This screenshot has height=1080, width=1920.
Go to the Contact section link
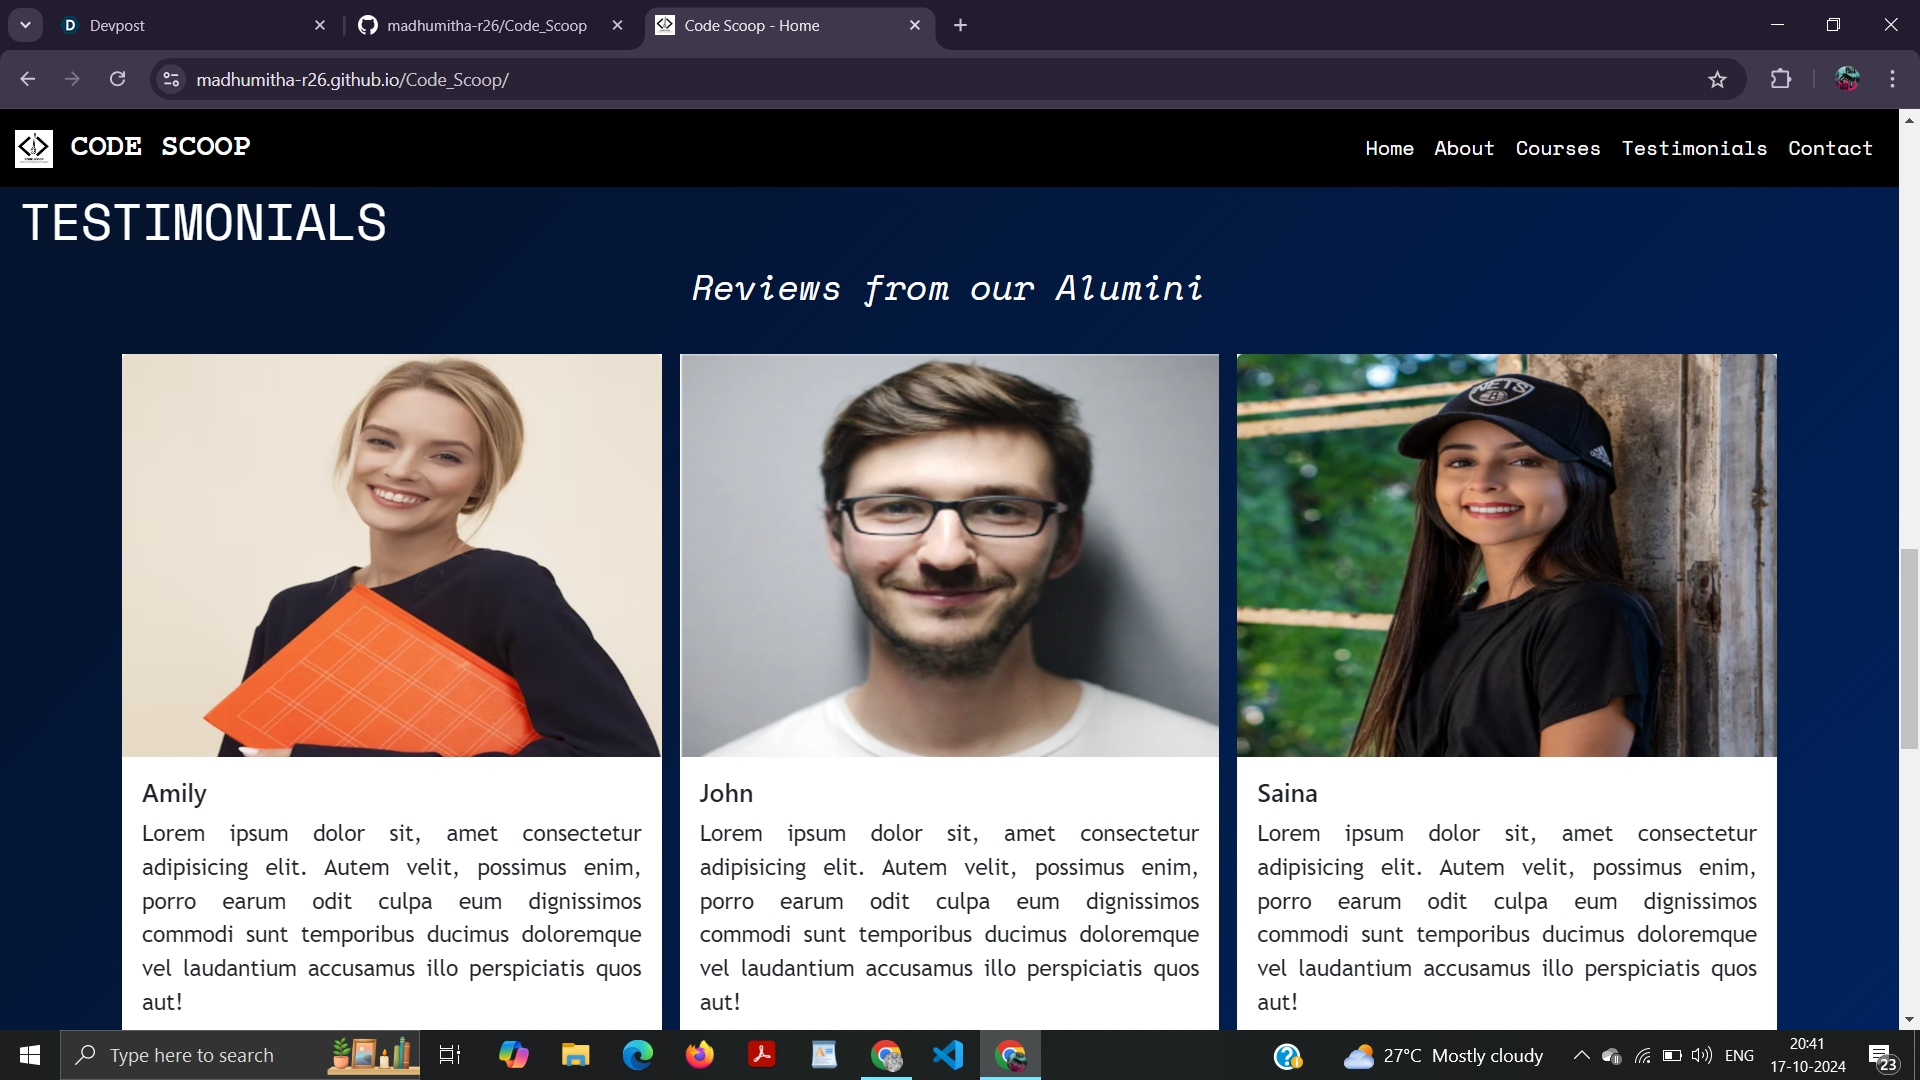pyautogui.click(x=1830, y=148)
